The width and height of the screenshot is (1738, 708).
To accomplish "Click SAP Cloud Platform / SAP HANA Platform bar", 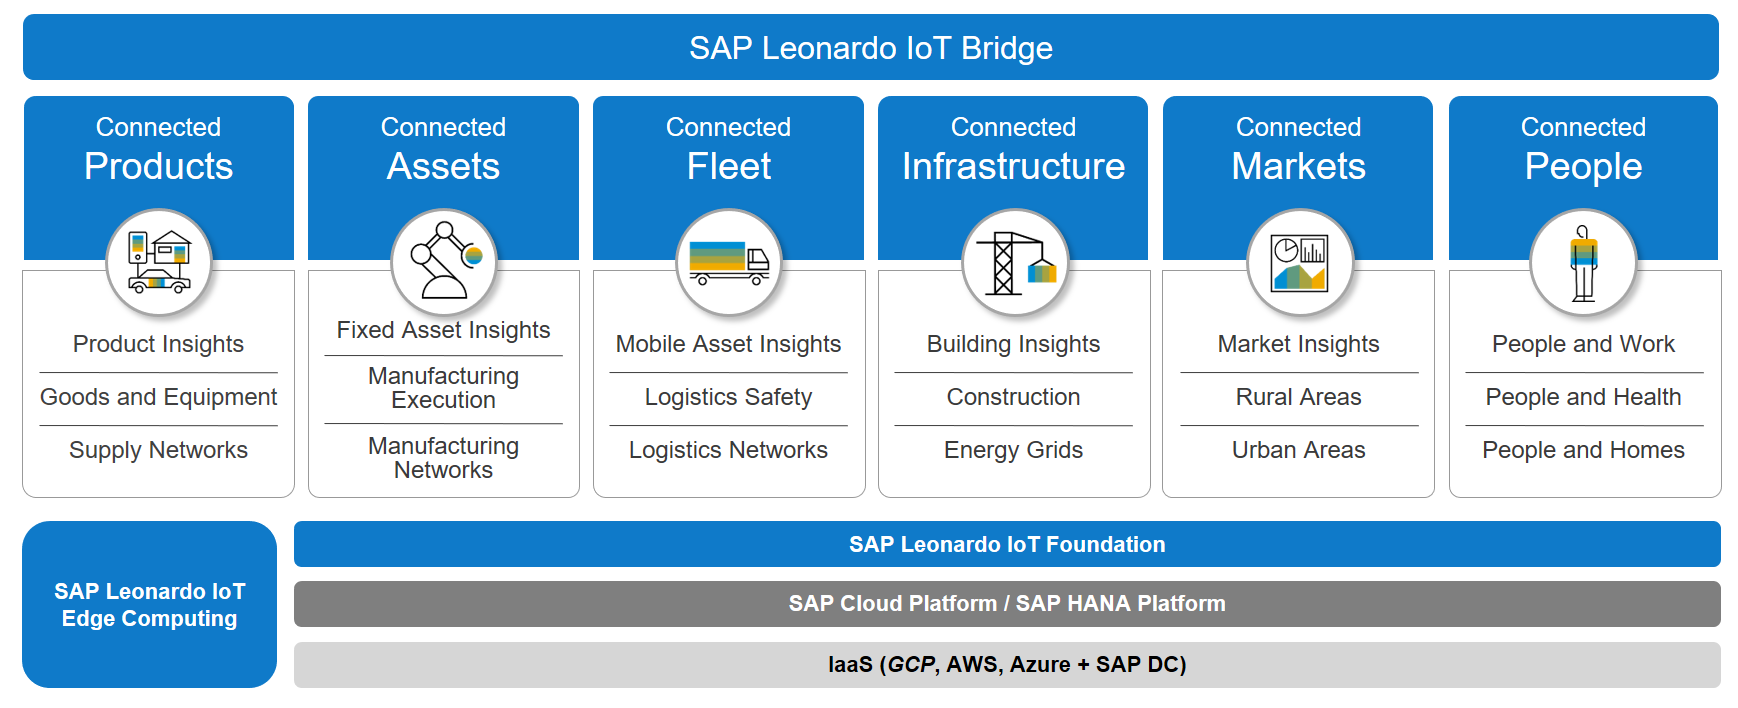I will tap(1006, 604).
